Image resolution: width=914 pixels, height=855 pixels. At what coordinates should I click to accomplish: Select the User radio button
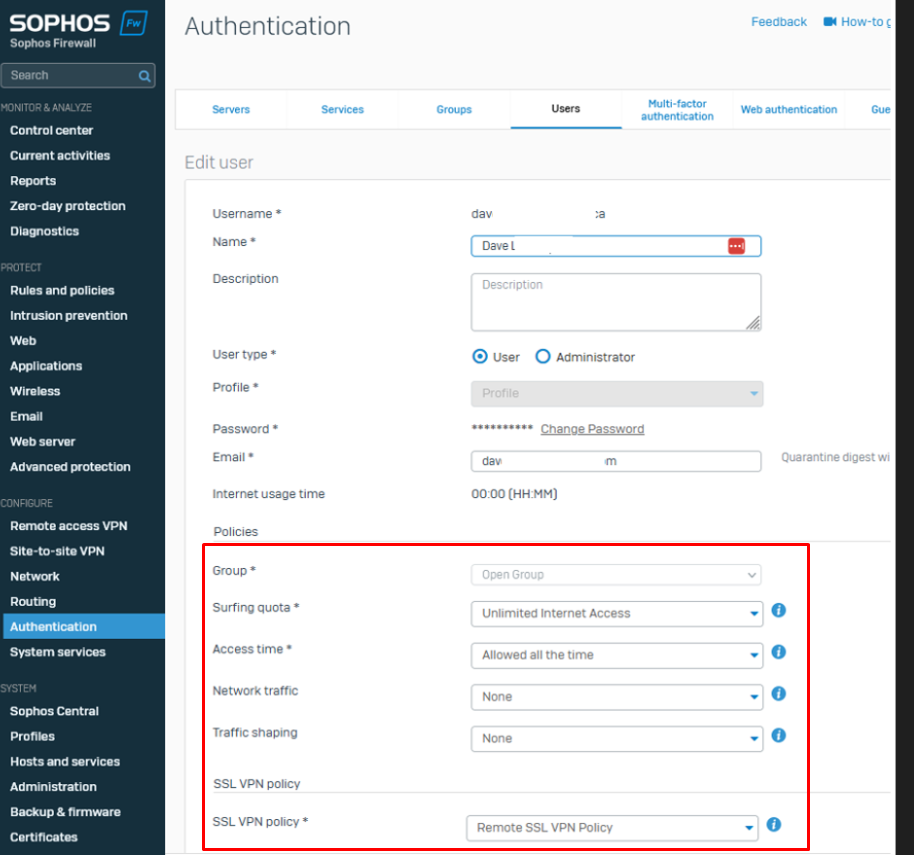480,357
